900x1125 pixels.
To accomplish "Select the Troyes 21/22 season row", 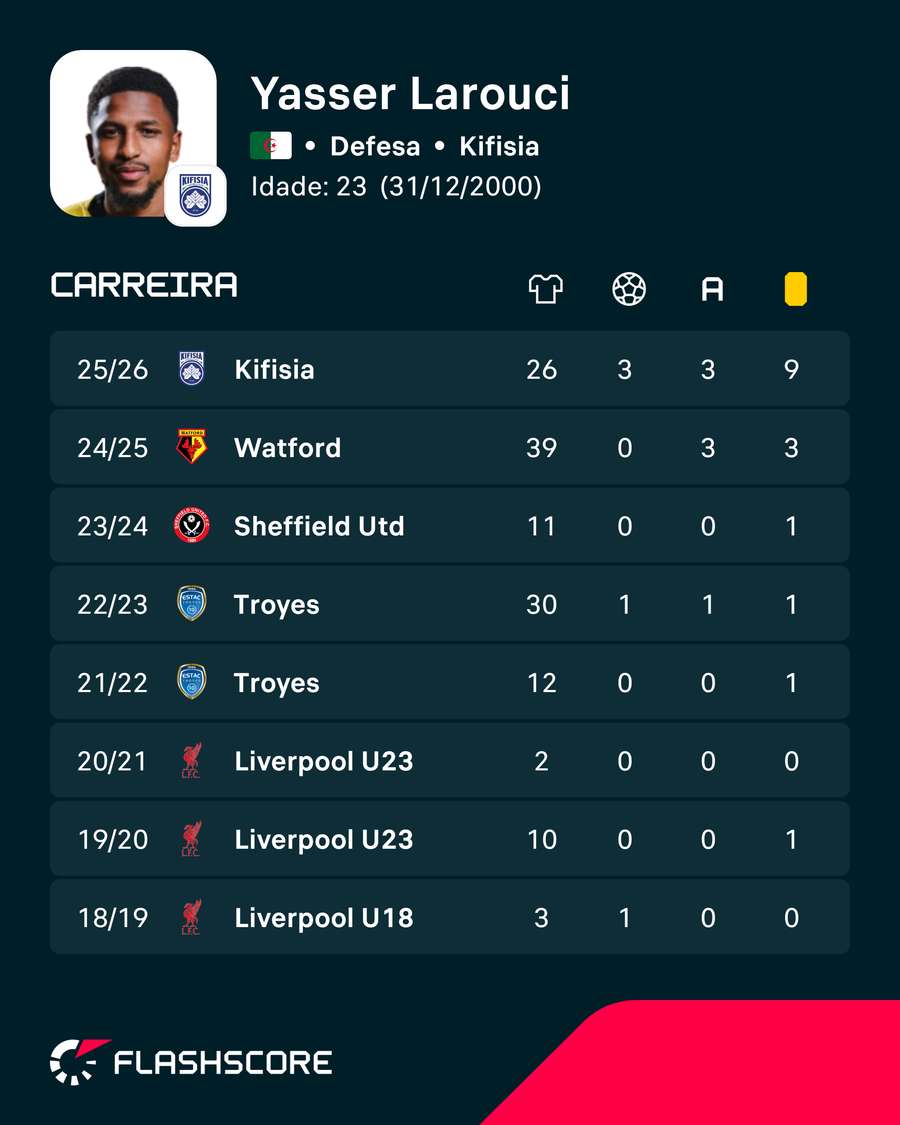I will click(449, 682).
